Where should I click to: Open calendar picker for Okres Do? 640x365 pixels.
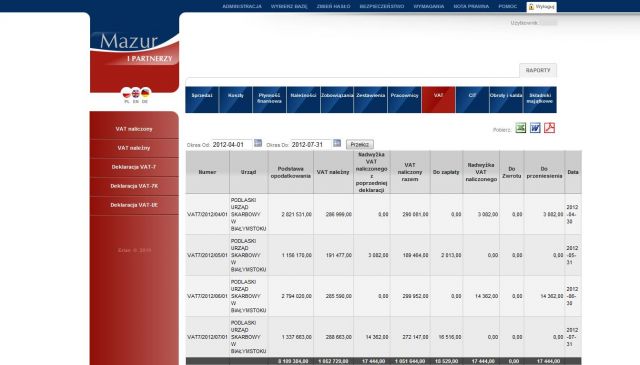(x=337, y=143)
